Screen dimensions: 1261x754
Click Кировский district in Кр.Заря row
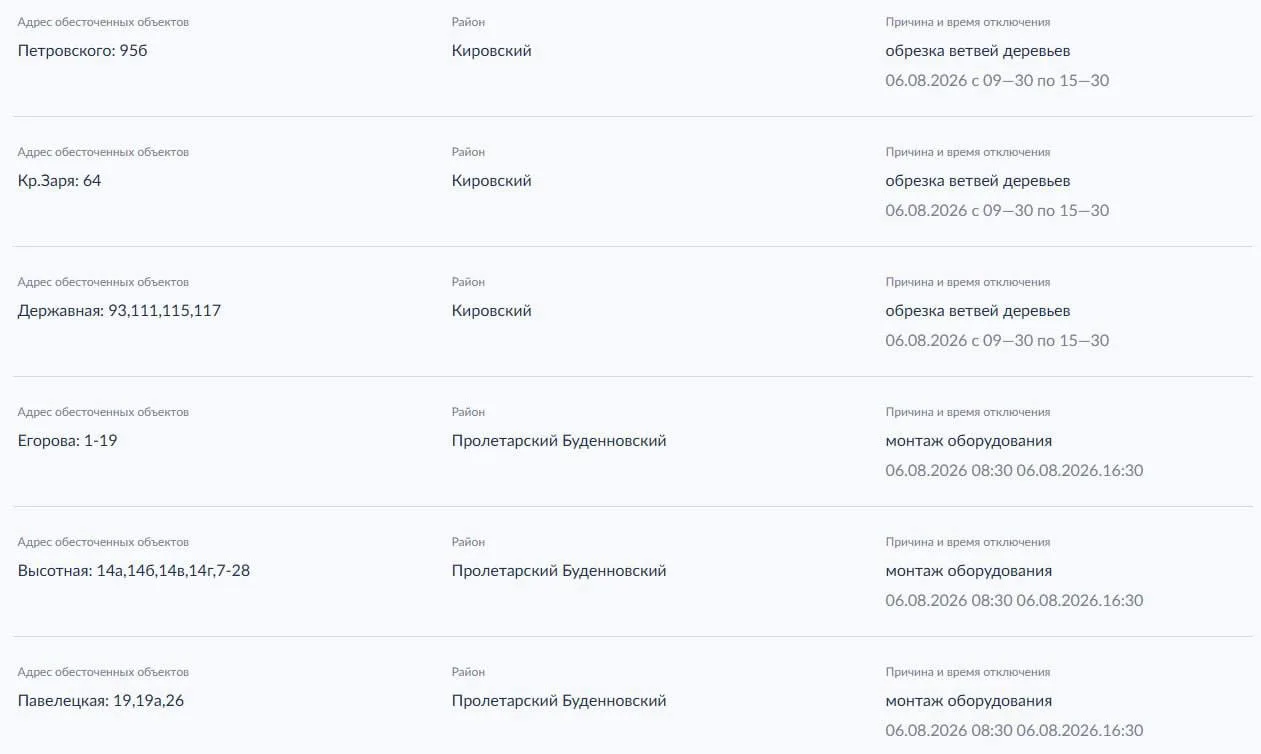(491, 181)
